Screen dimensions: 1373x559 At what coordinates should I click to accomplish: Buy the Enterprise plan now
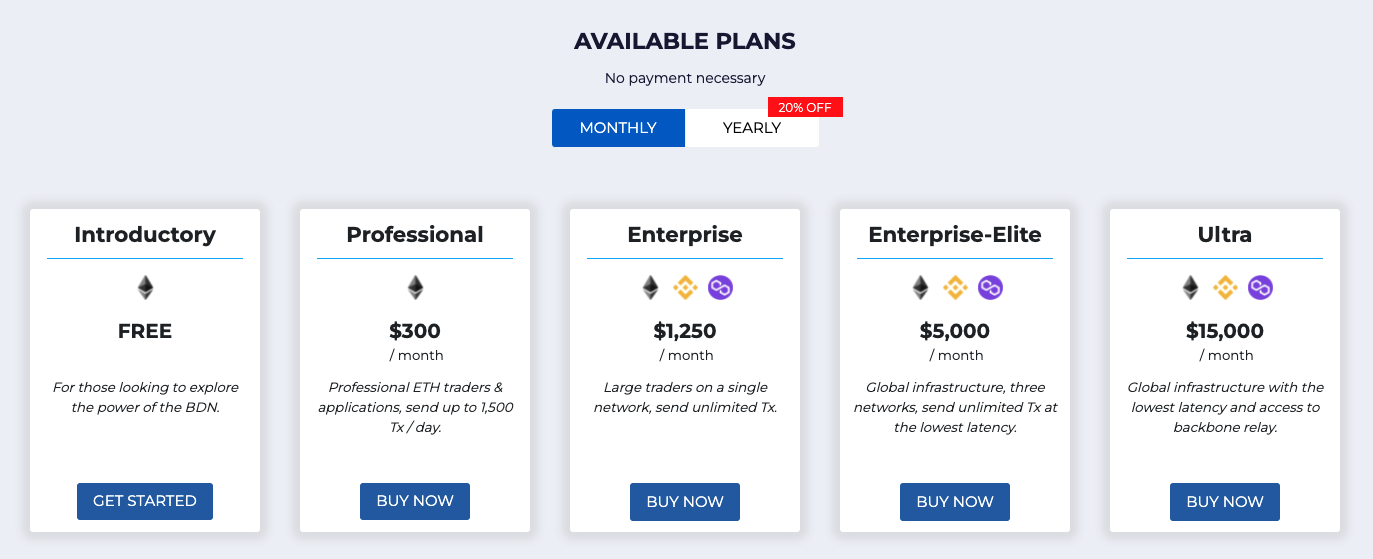tap(685, 501)
